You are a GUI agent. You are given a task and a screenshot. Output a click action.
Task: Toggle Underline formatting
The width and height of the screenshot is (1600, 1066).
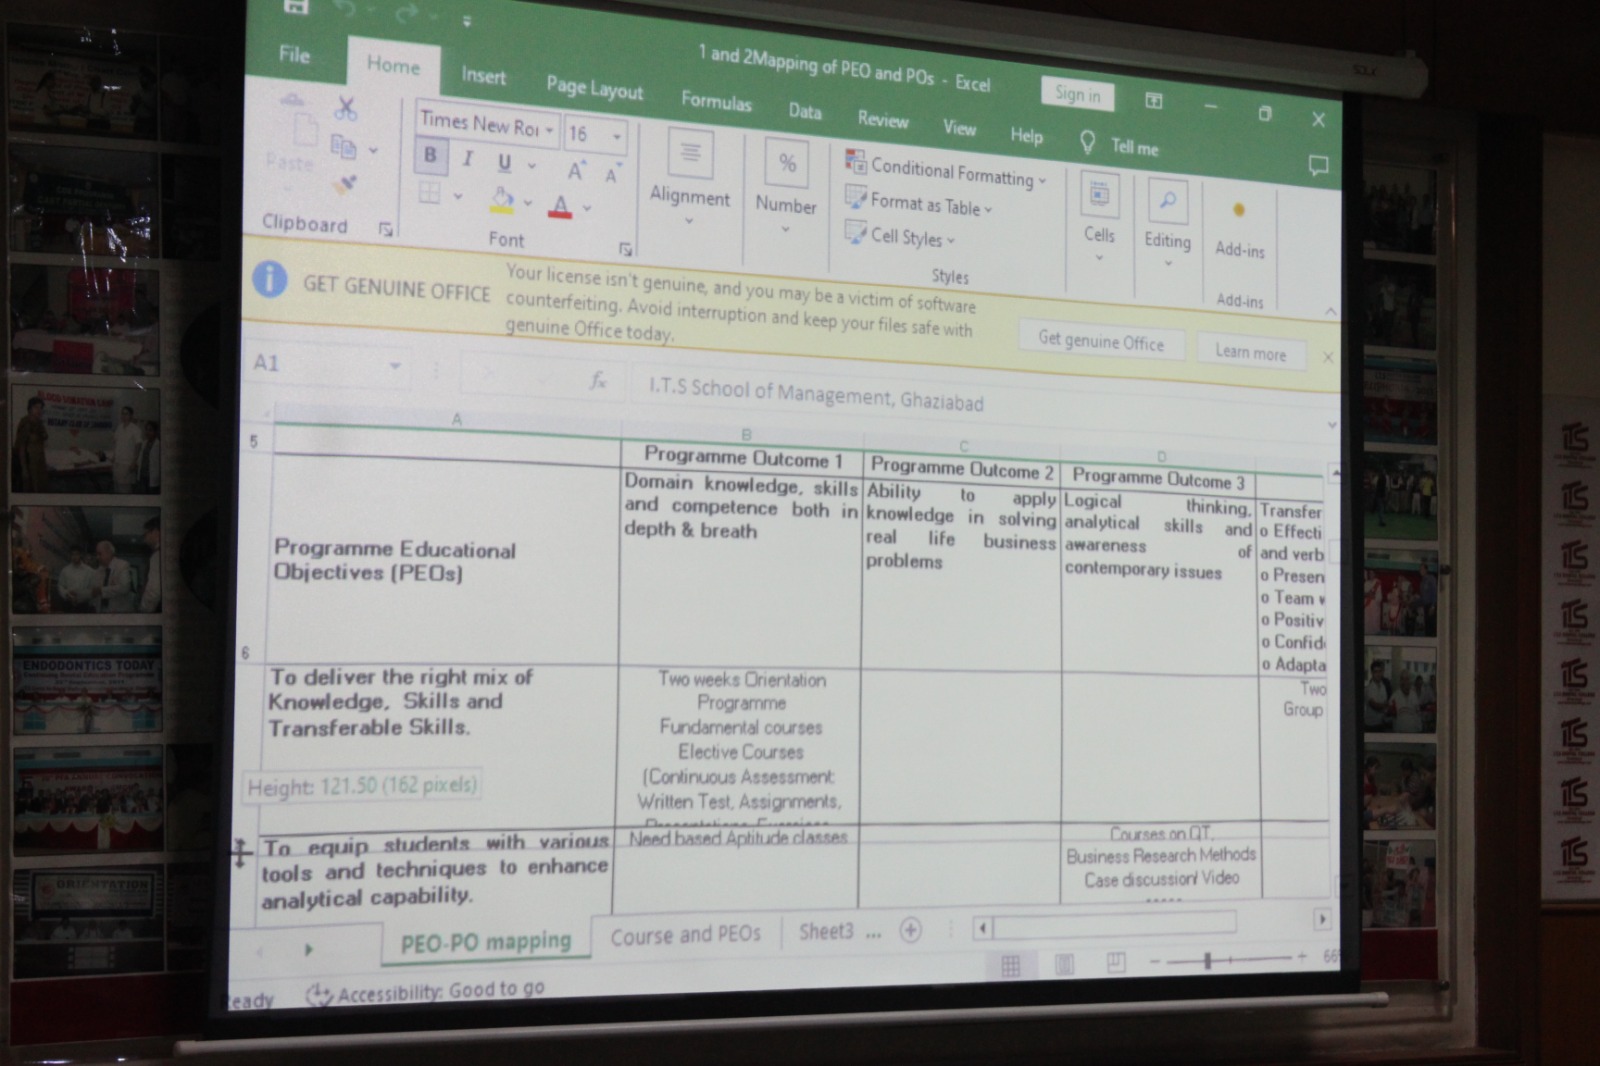pyautogui.click(x=504, y=163)
